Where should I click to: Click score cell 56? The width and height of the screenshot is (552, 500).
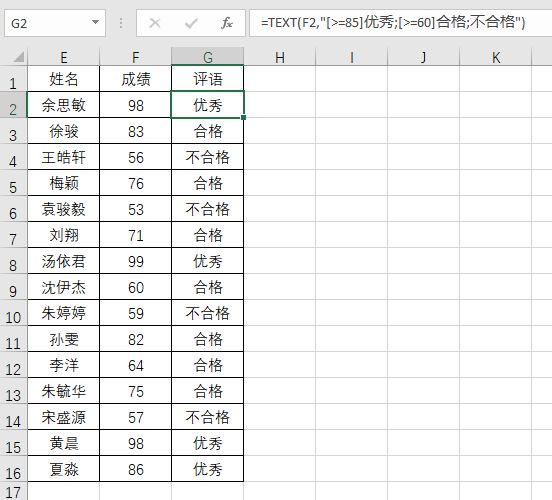tap(136, 157)
